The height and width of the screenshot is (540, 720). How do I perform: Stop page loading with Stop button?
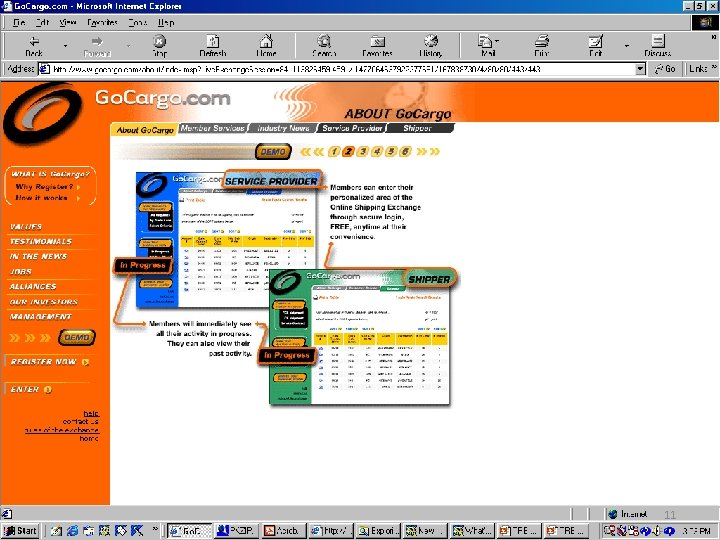coord(159,46)
